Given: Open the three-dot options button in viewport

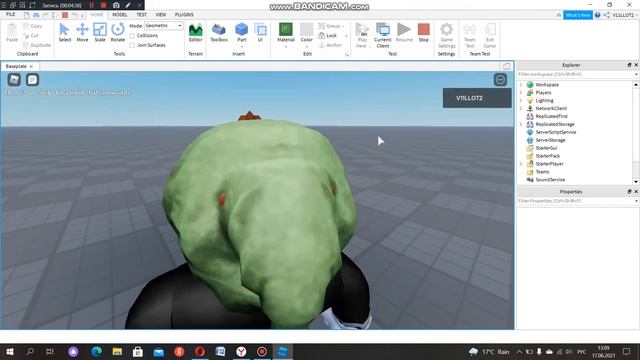Looking at the screenshot, I should [500, 80].
